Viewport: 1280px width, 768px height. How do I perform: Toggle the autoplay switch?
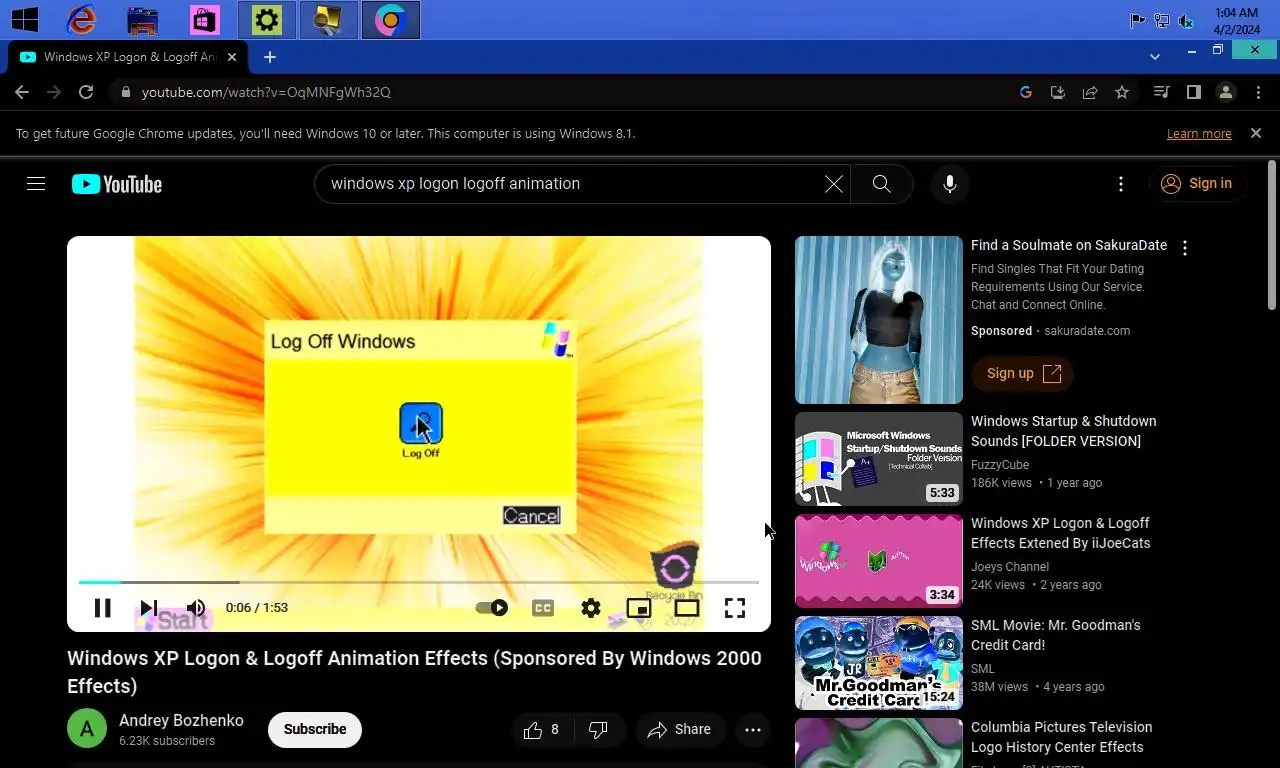(x=491, y=608)
